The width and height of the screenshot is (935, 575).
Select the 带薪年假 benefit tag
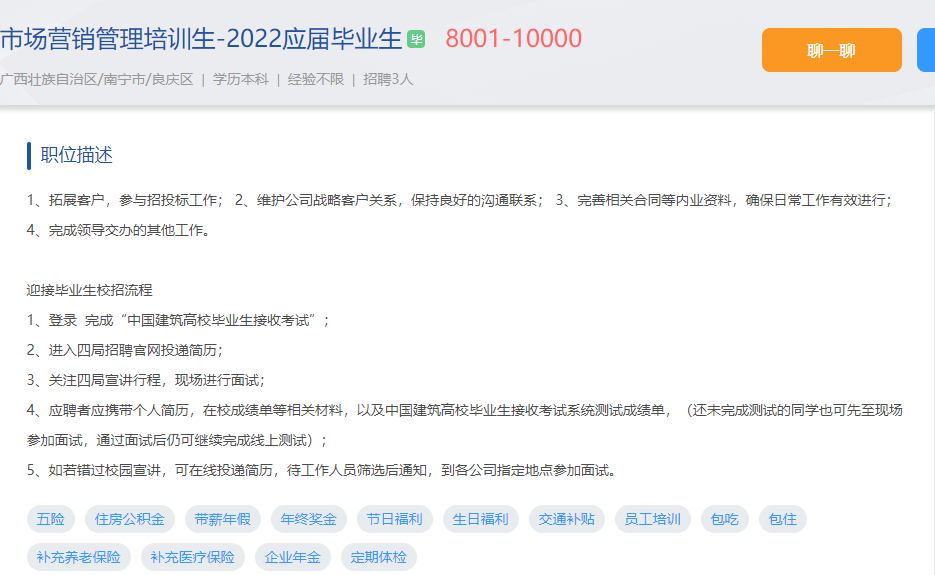[x=222, y=520]
